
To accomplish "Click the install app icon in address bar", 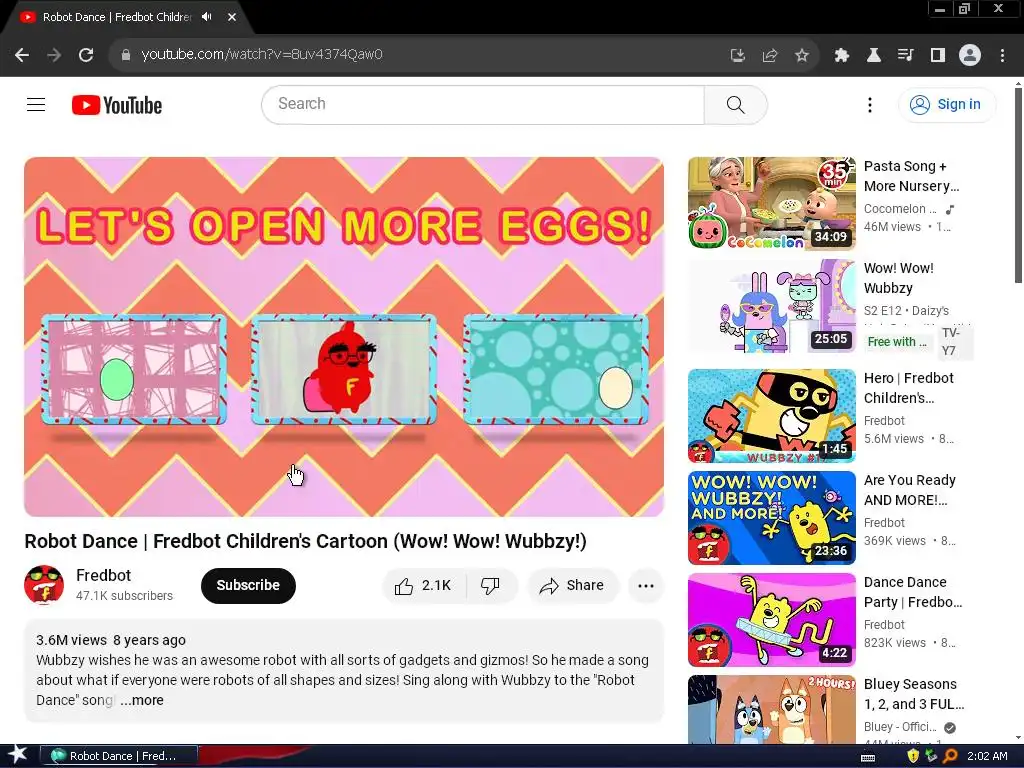I will pyautogui.click(x=737, y=55).
